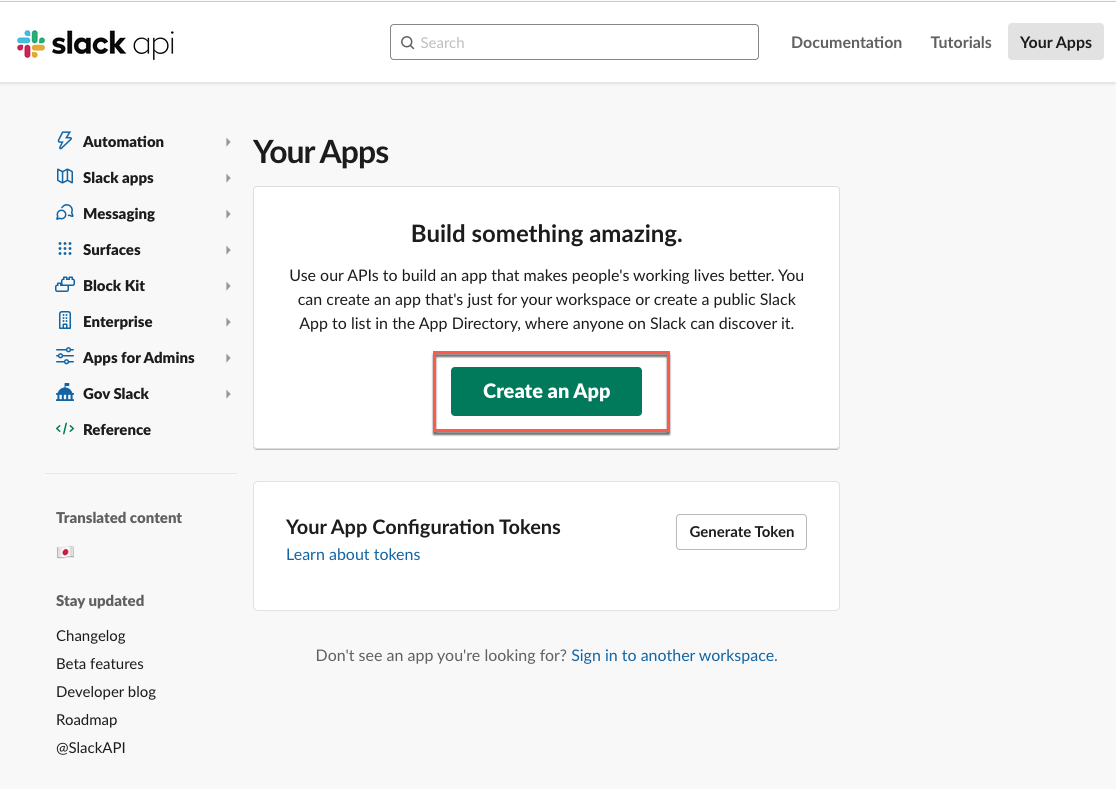Click the Reference code brackets icon

[x=65, y=428]
